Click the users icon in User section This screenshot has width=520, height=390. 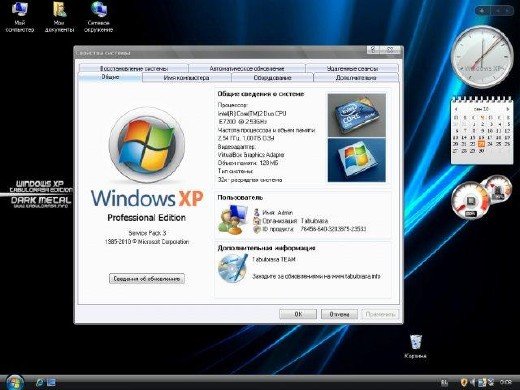point(233,220)
